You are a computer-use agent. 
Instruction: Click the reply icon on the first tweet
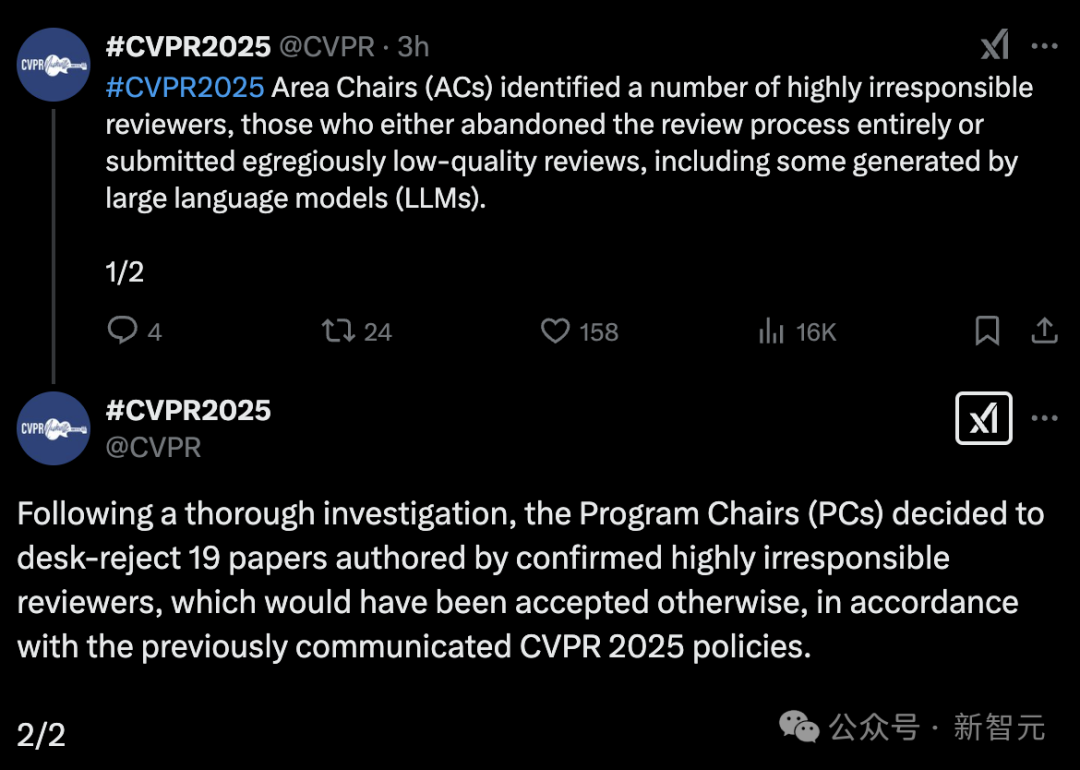tap(118, 331)
